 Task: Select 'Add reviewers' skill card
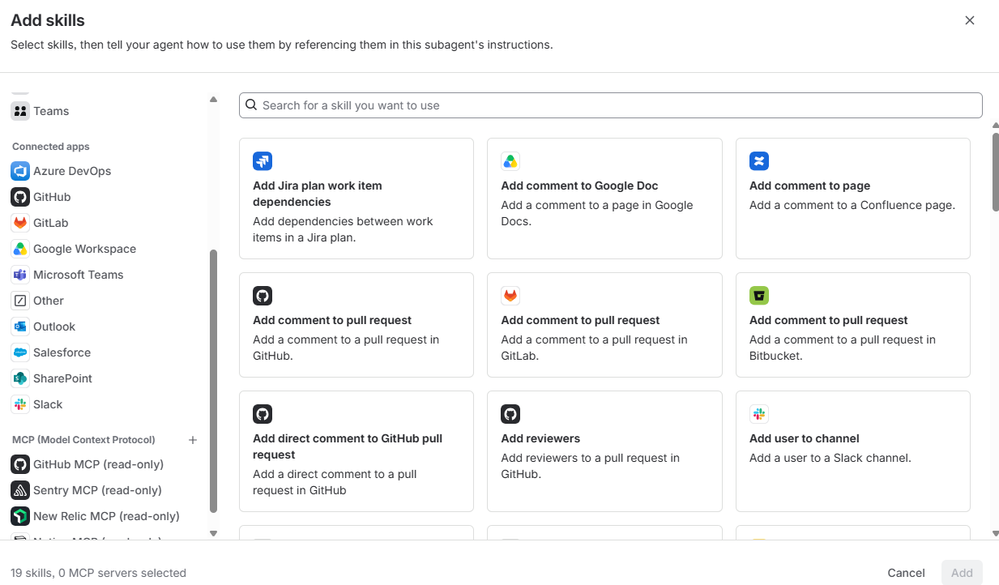605,451
